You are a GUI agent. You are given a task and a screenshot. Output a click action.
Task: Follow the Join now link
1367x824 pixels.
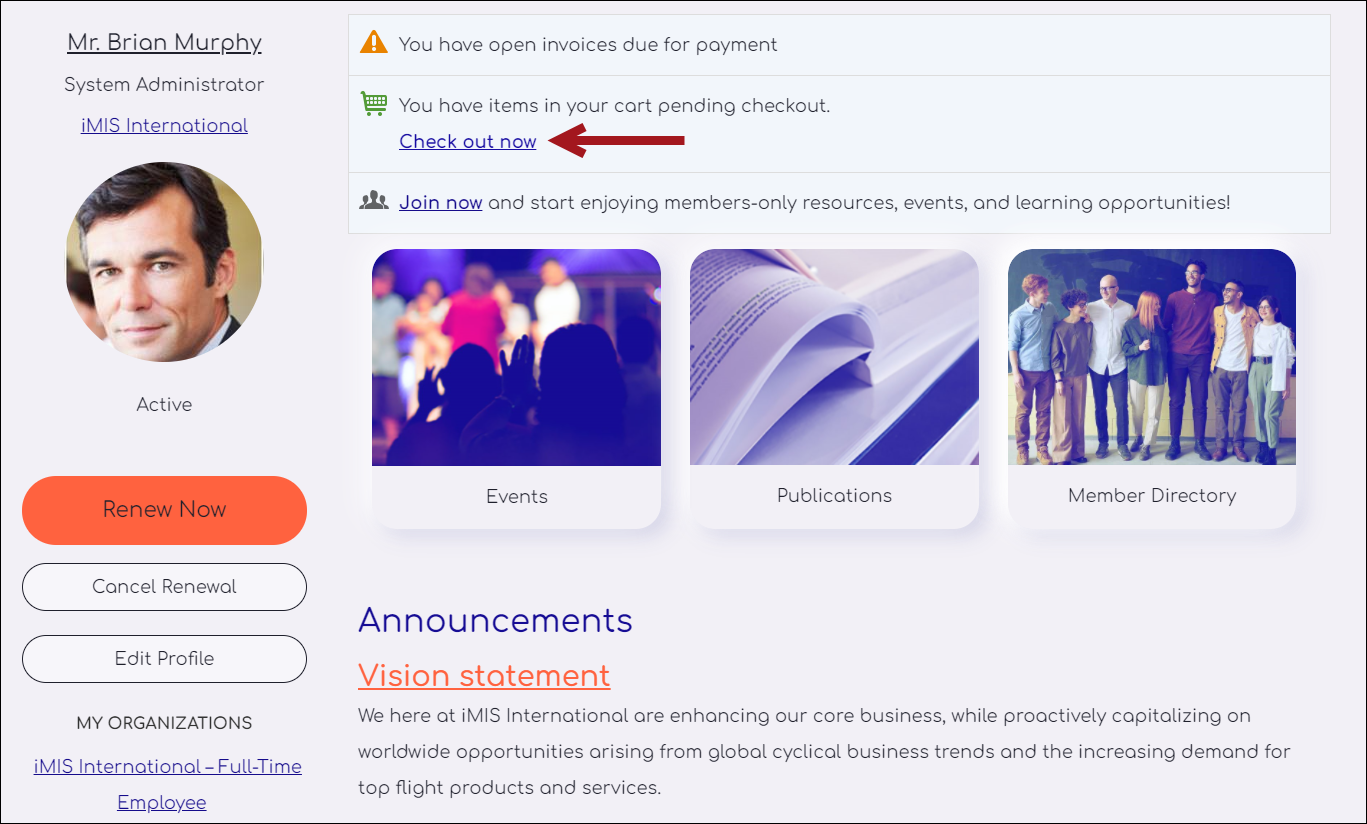point(441,202)
